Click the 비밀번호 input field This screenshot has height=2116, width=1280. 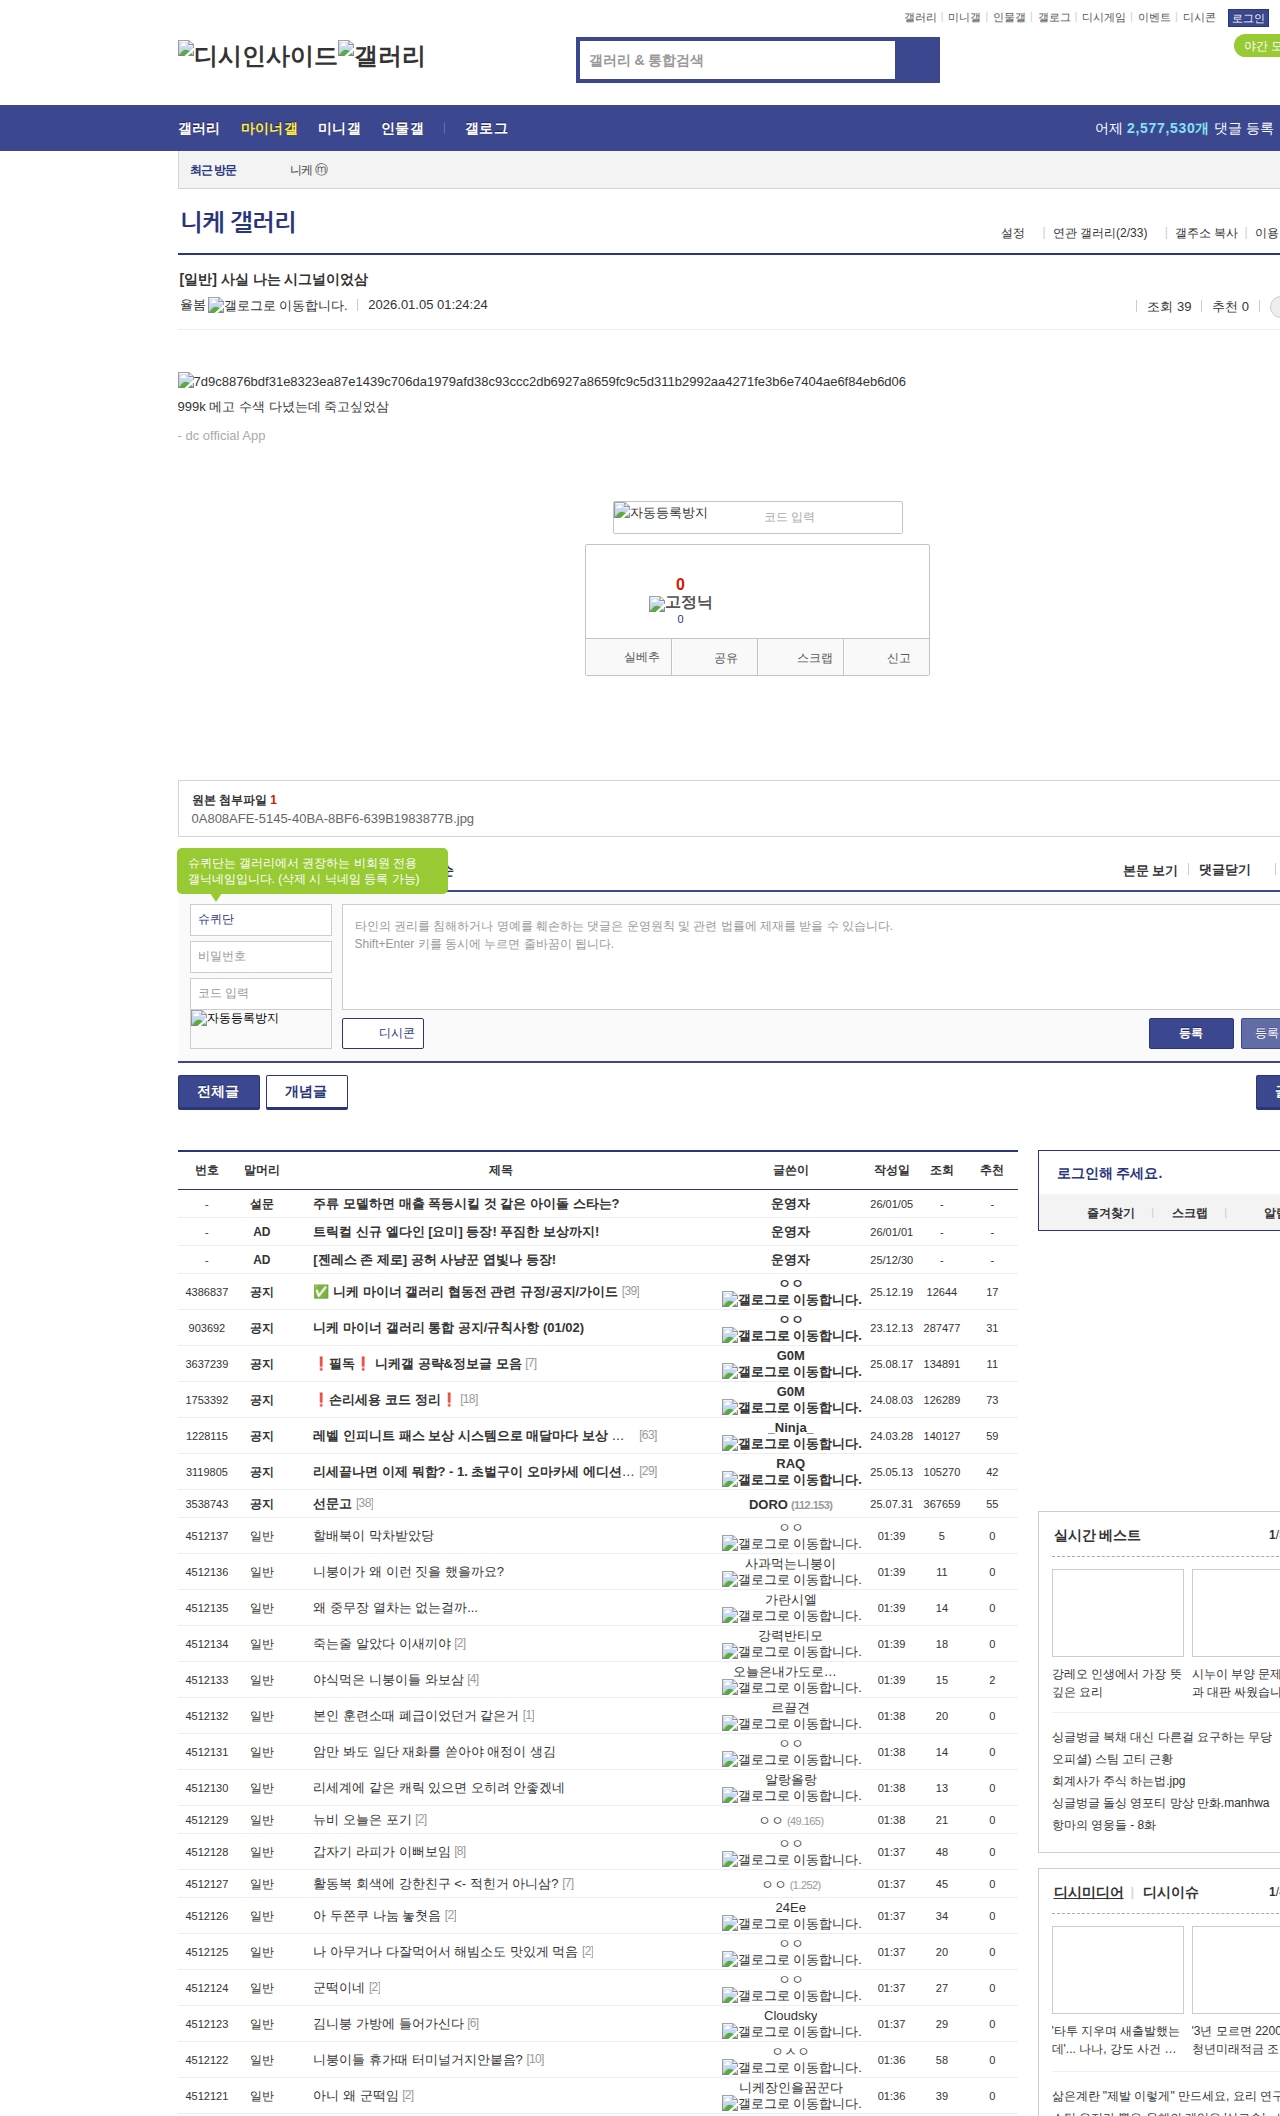pos(260,956)
